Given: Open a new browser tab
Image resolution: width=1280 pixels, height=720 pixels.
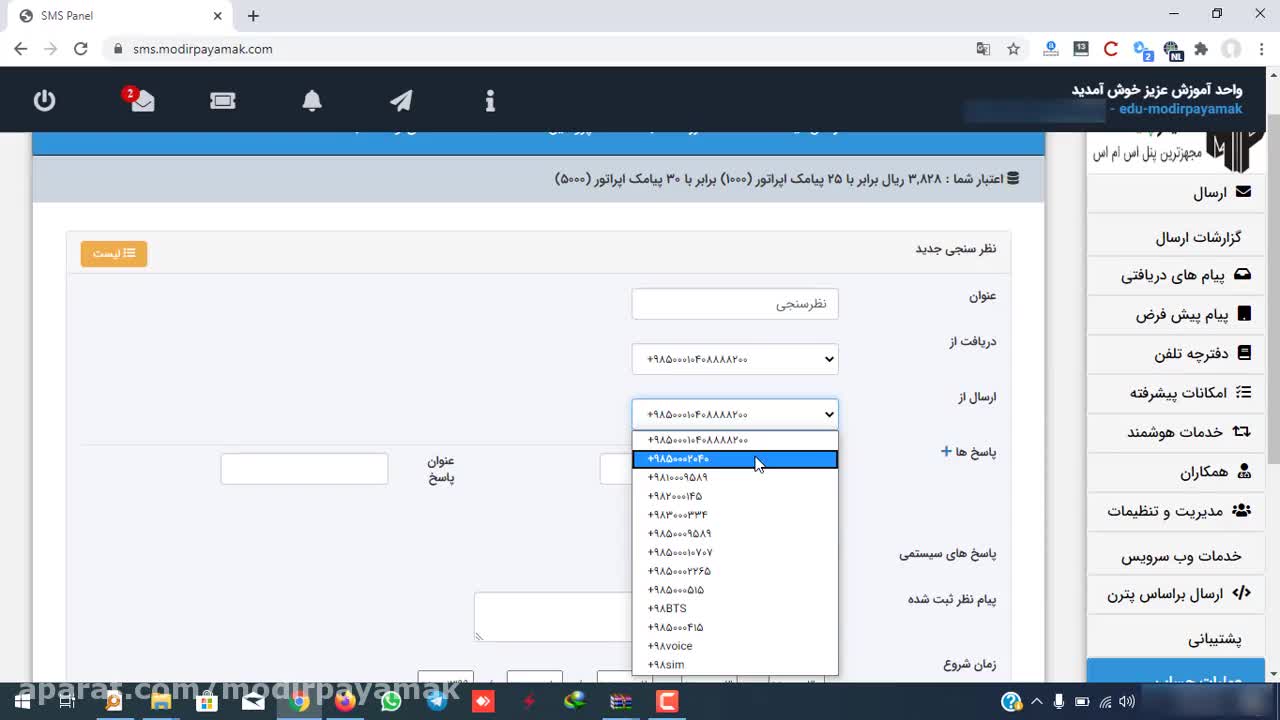Looking at the screenshot, I should click(253, 16).
